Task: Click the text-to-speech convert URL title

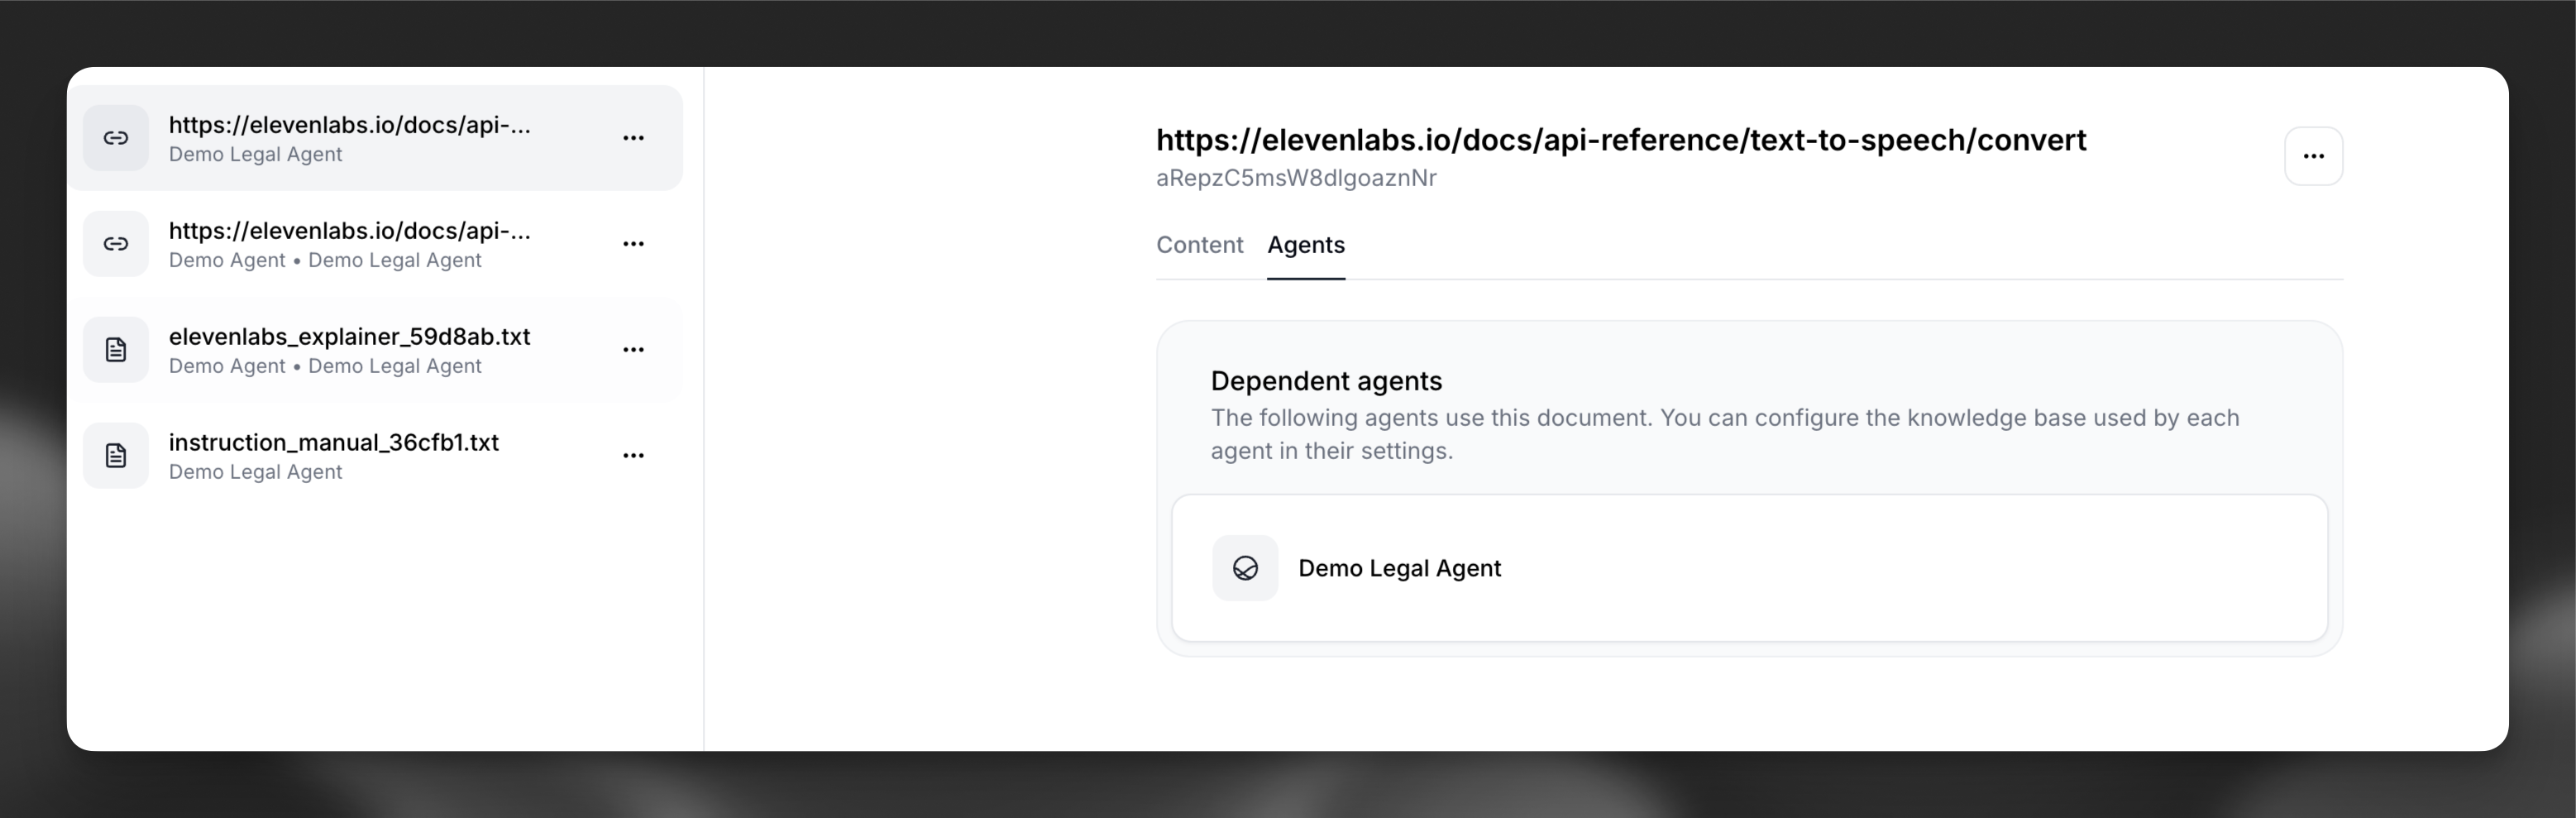Action: pyautogui.click(x=1620, y=140)
